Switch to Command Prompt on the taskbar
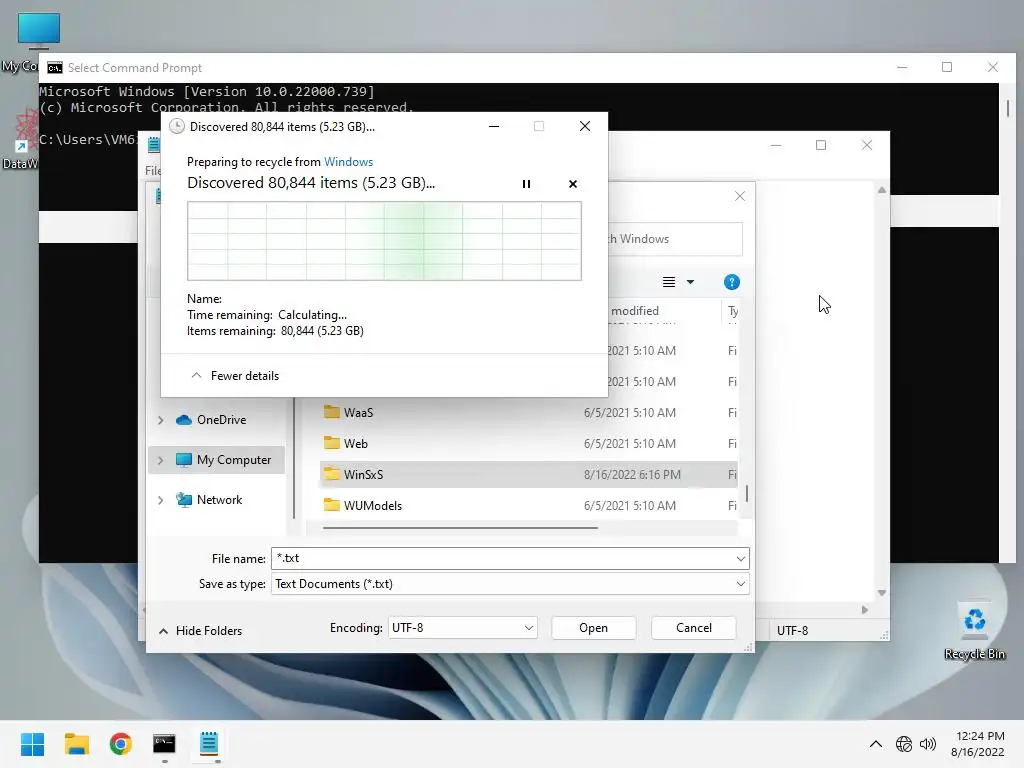The height and width of the screenshot is (768, 1024). pyautogui.click(x=164, y=744)
